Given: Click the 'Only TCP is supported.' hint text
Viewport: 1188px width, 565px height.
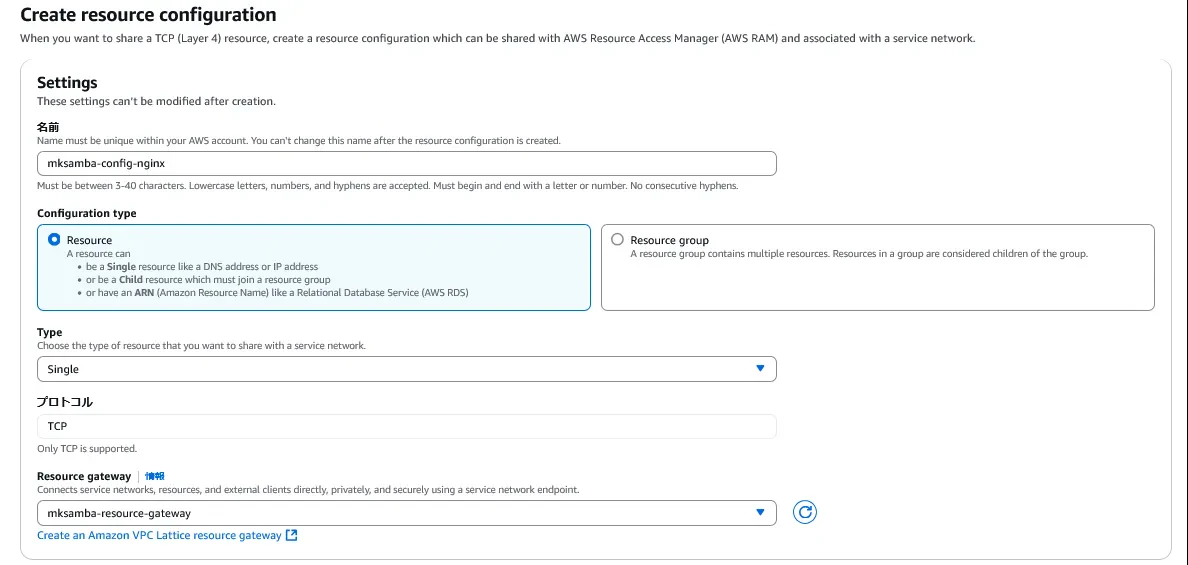Looking at the screenshot, I should pyautogui.click(x=87, y=448).
